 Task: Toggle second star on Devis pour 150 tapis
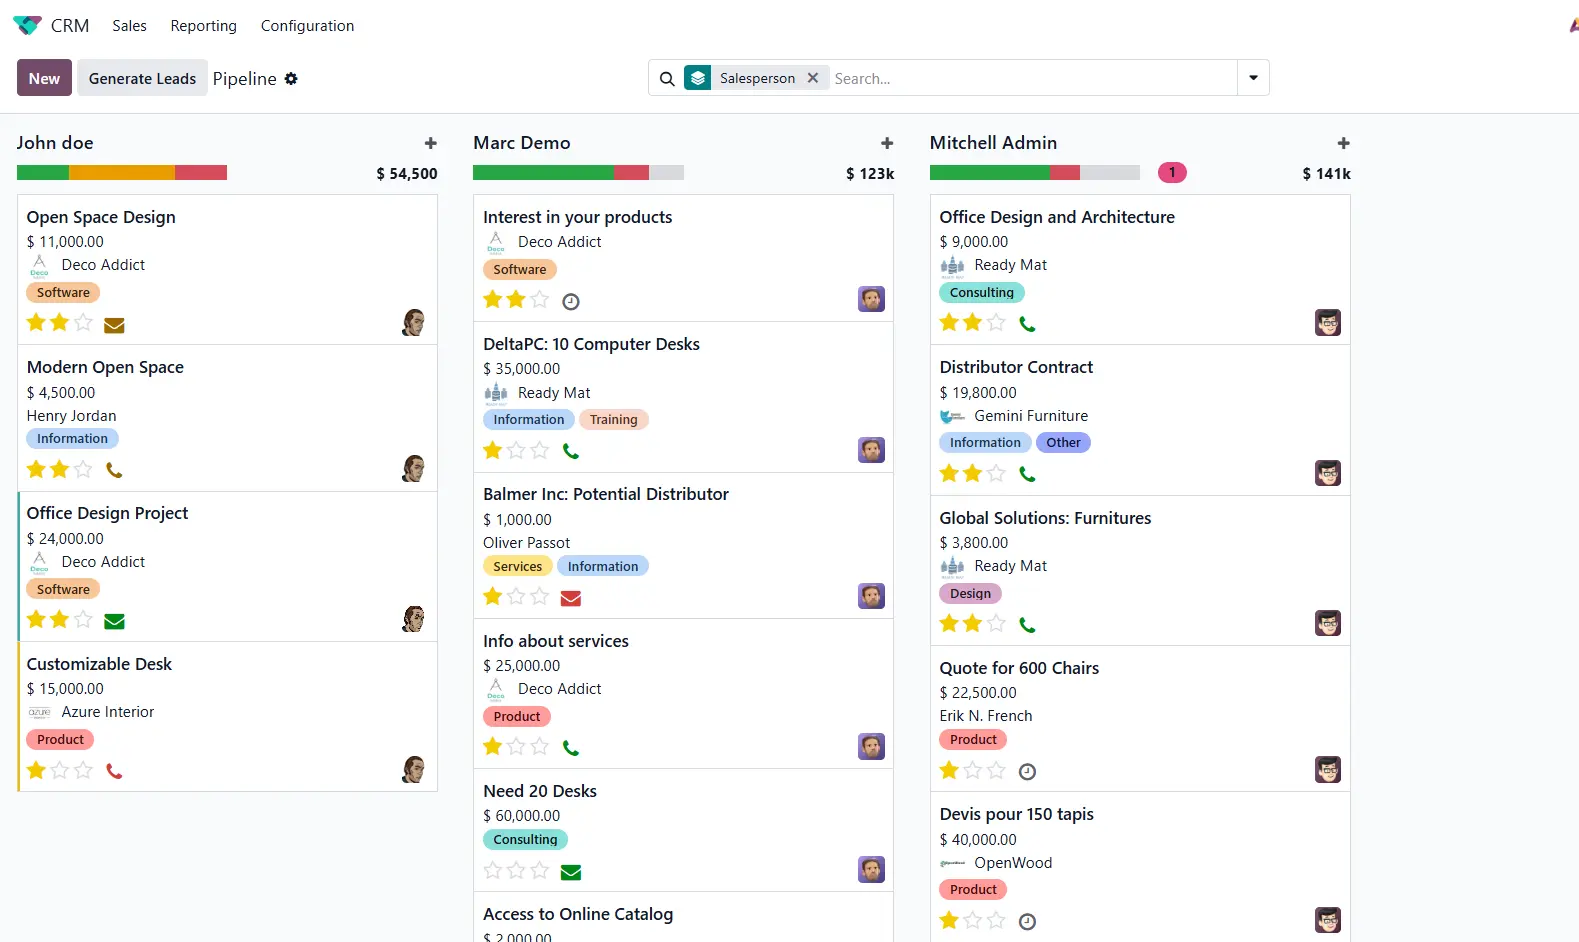tap(973, 921)
